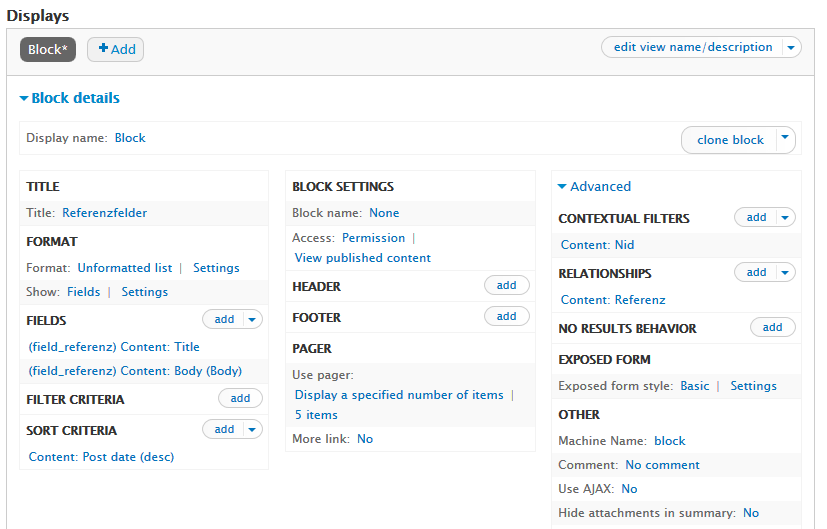Add a header to the block
This screenshot has height=529, width=827.
[506, 285]
